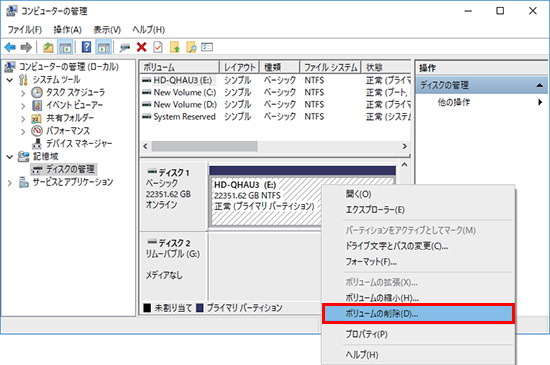Open 他の操作 submenu arrow
This screenshot has height=365, width=550.
point(540,102)
